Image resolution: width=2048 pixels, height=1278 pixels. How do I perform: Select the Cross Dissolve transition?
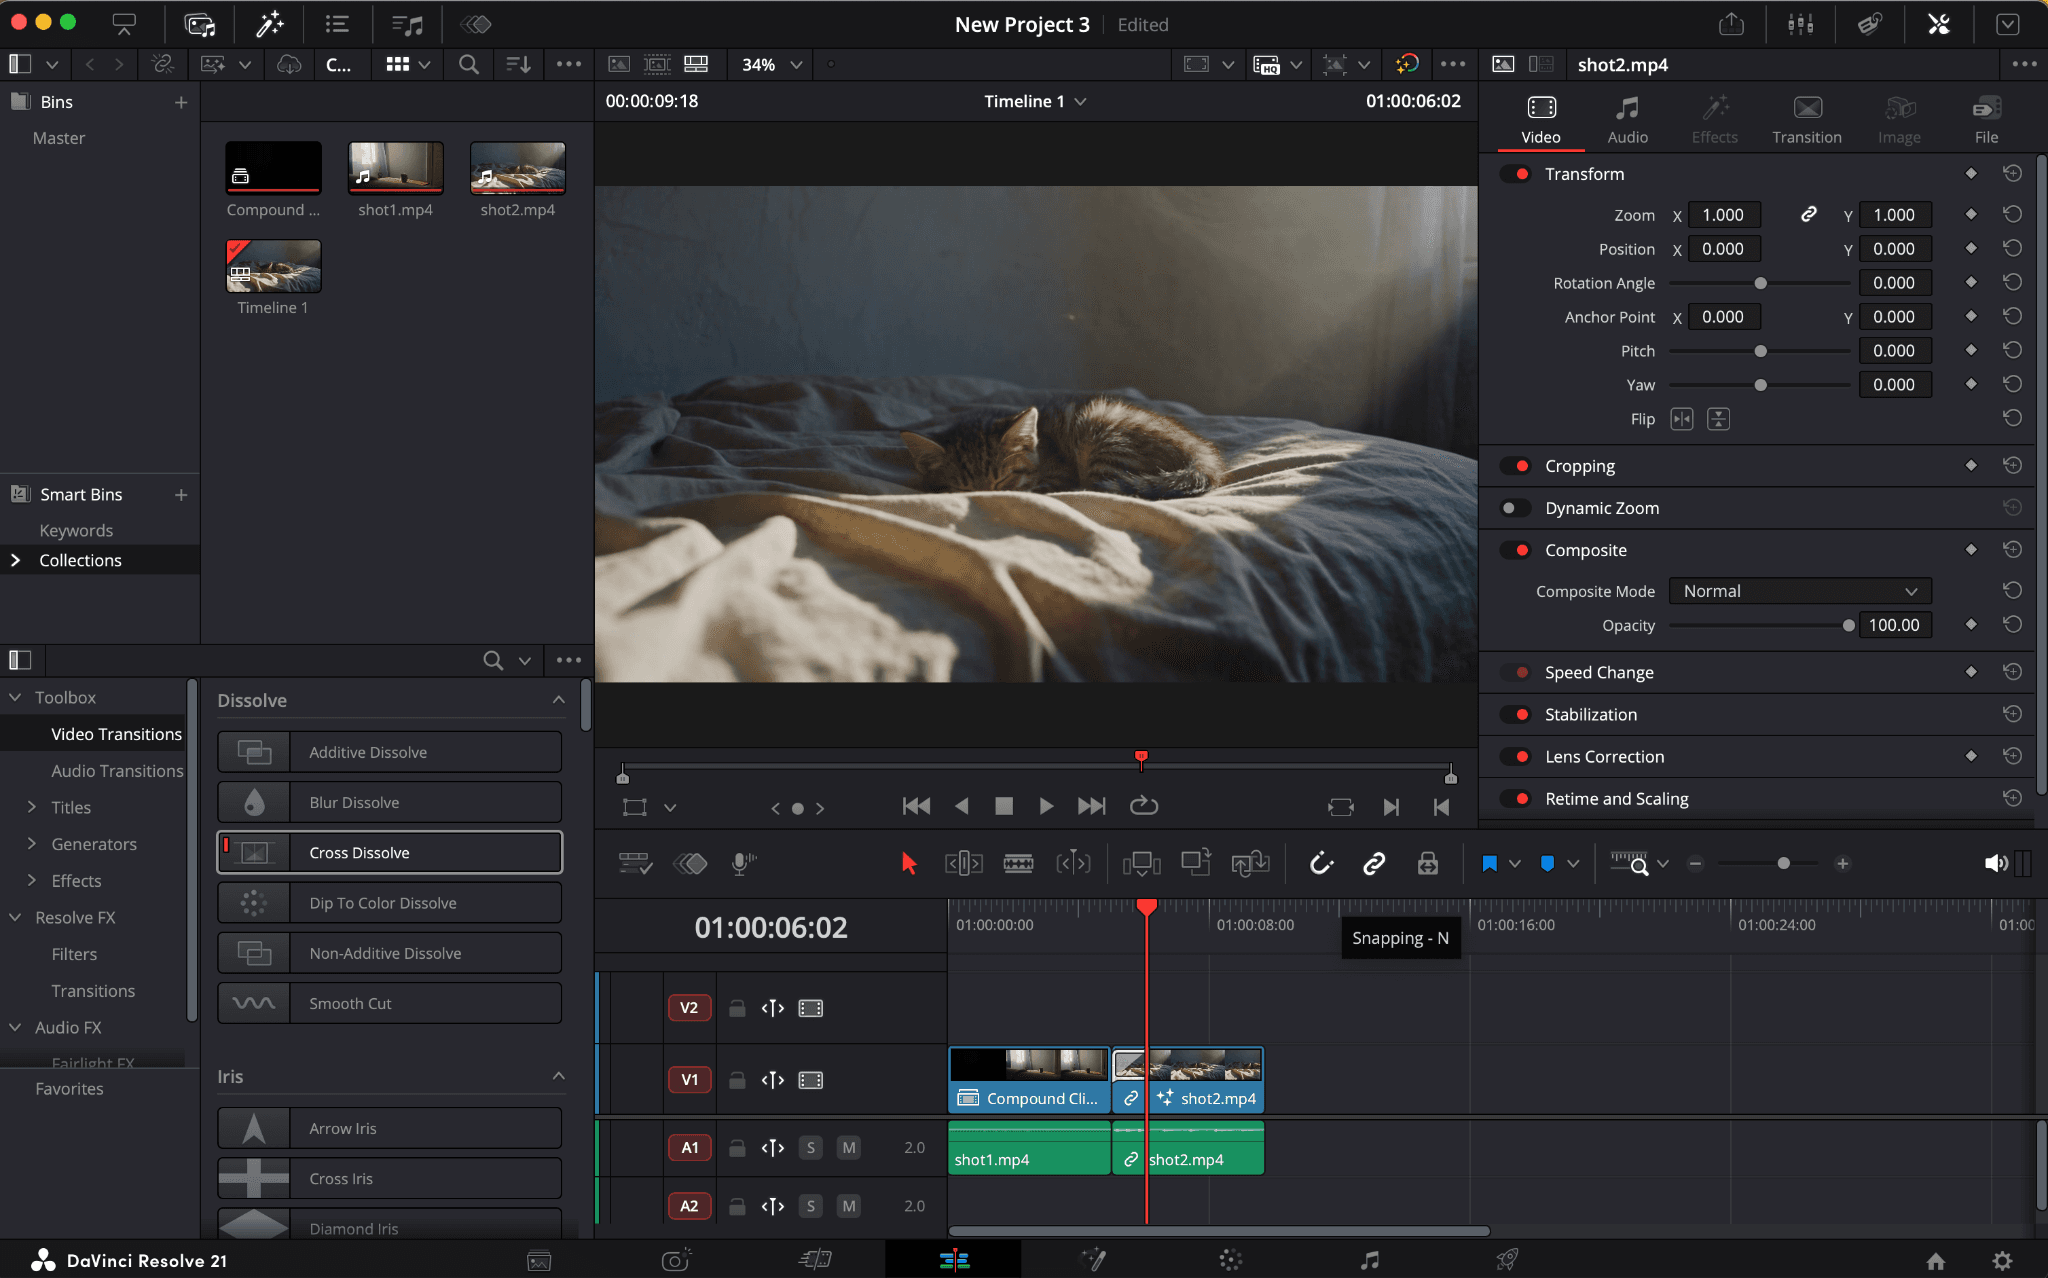pyautogui.click(x=390, y=852)
